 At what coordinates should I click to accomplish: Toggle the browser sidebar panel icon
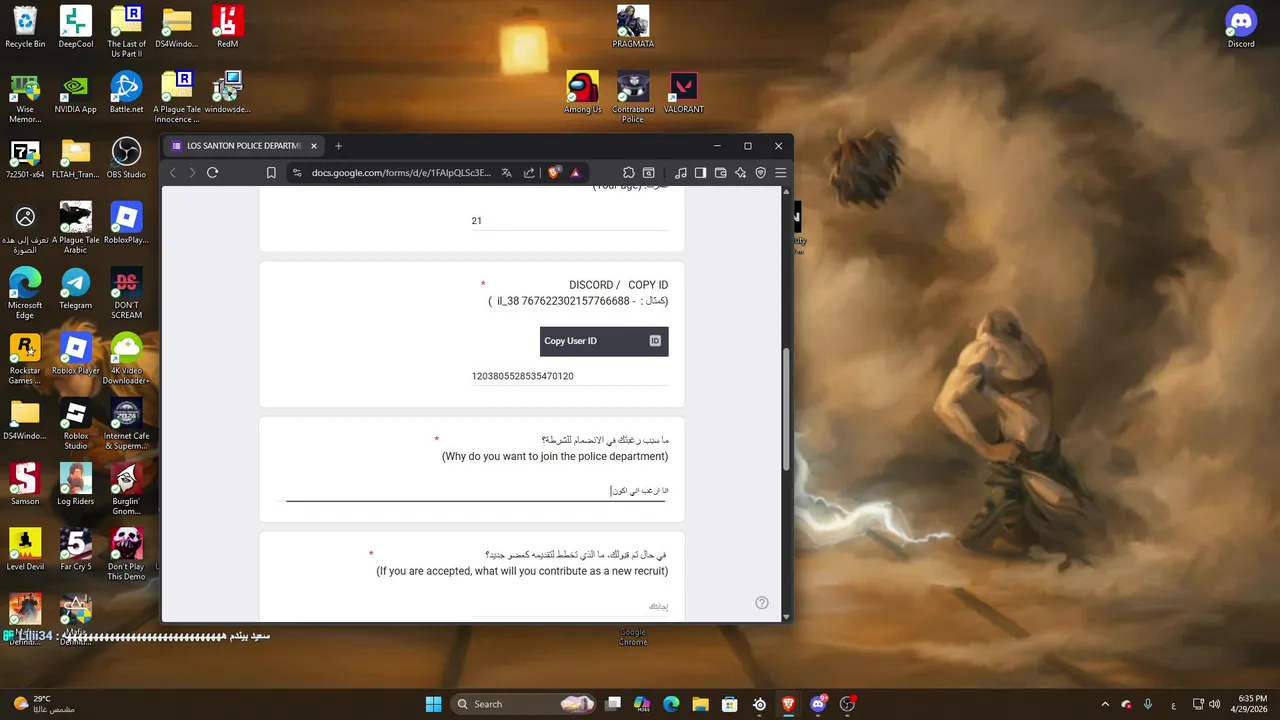coord(700,173)
